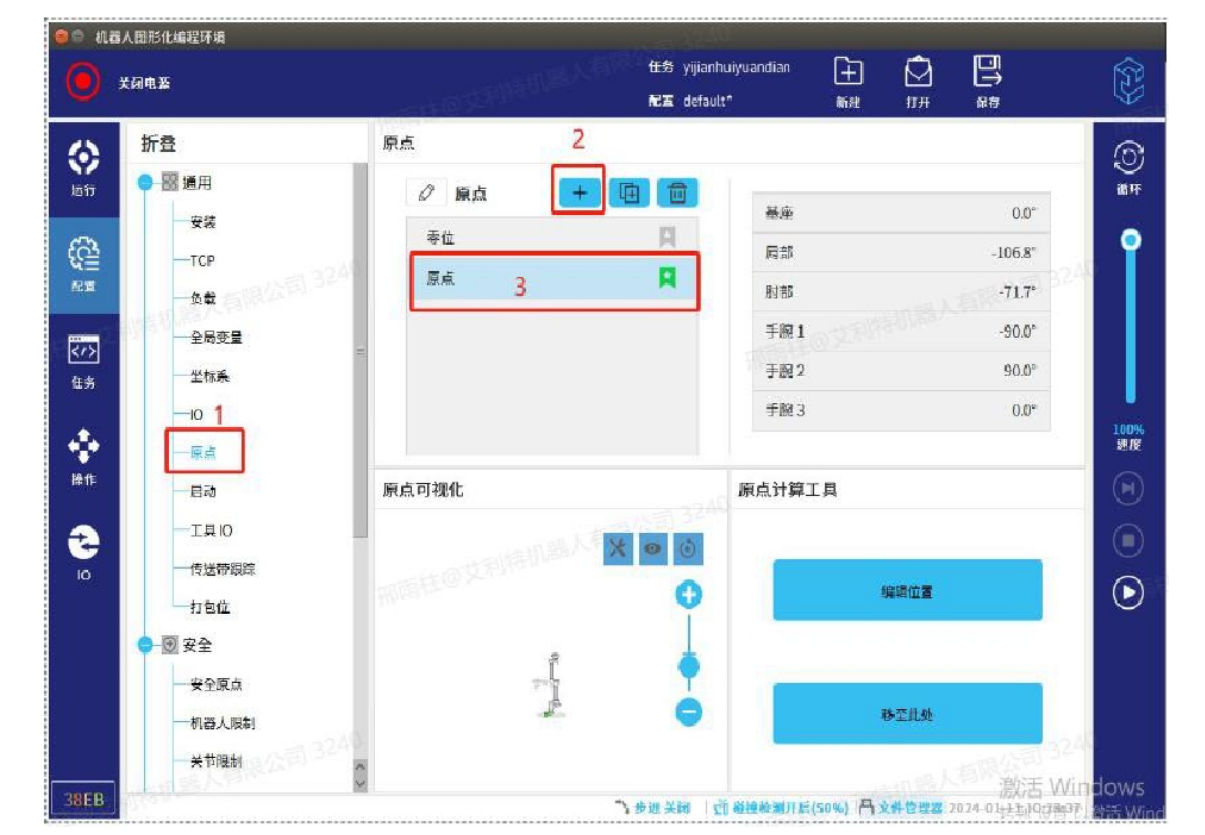
Task: Collapse the 通用 tree group
Action: pyautogui.click(x=146, y=183)
